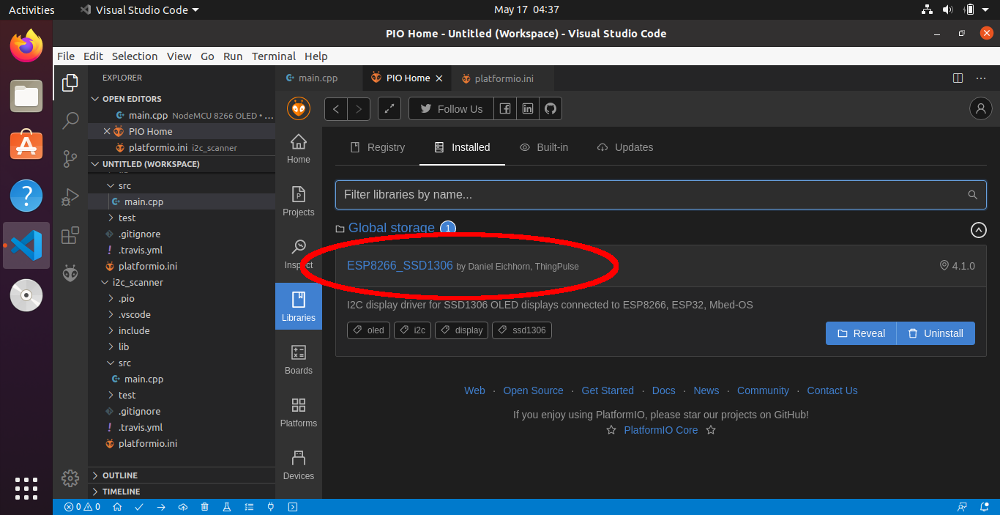Click the split editor icon
The image size is (1000, 515).
pyautogui.click(x=957, y=78)
